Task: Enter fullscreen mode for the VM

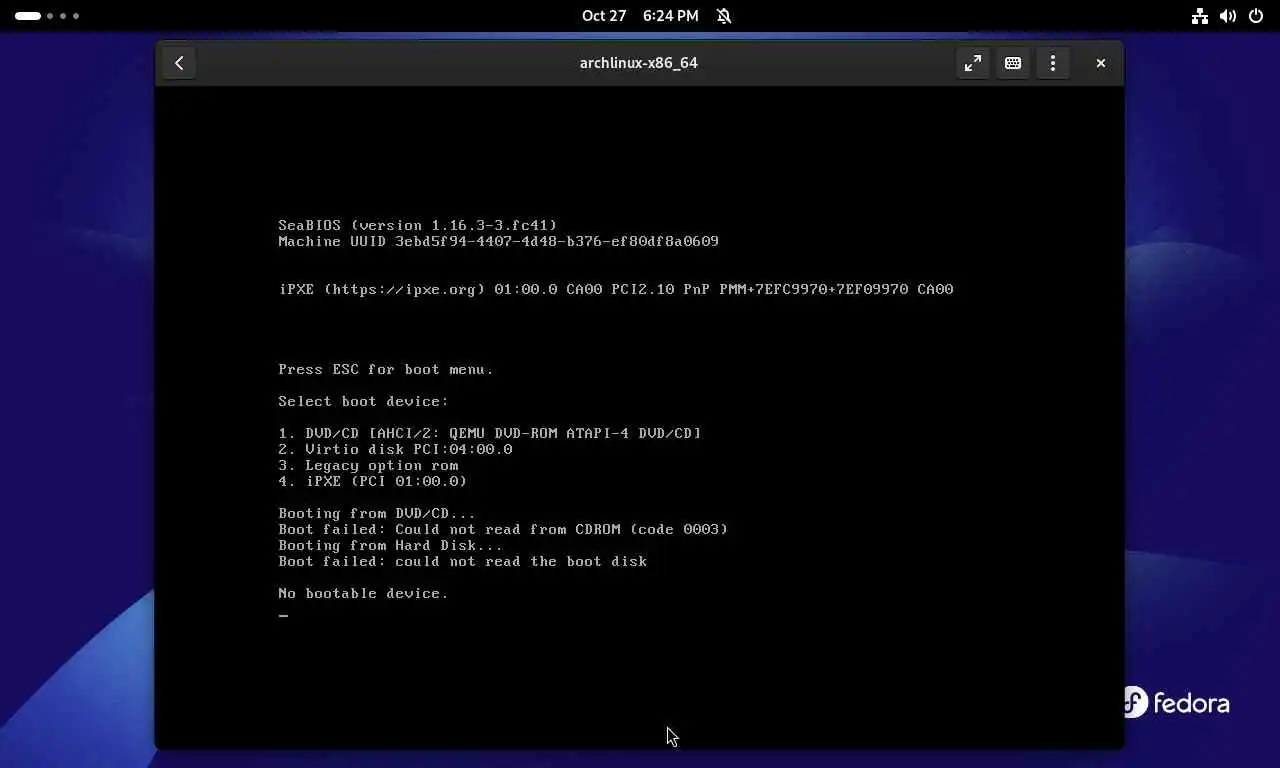Action: (972, 63)
